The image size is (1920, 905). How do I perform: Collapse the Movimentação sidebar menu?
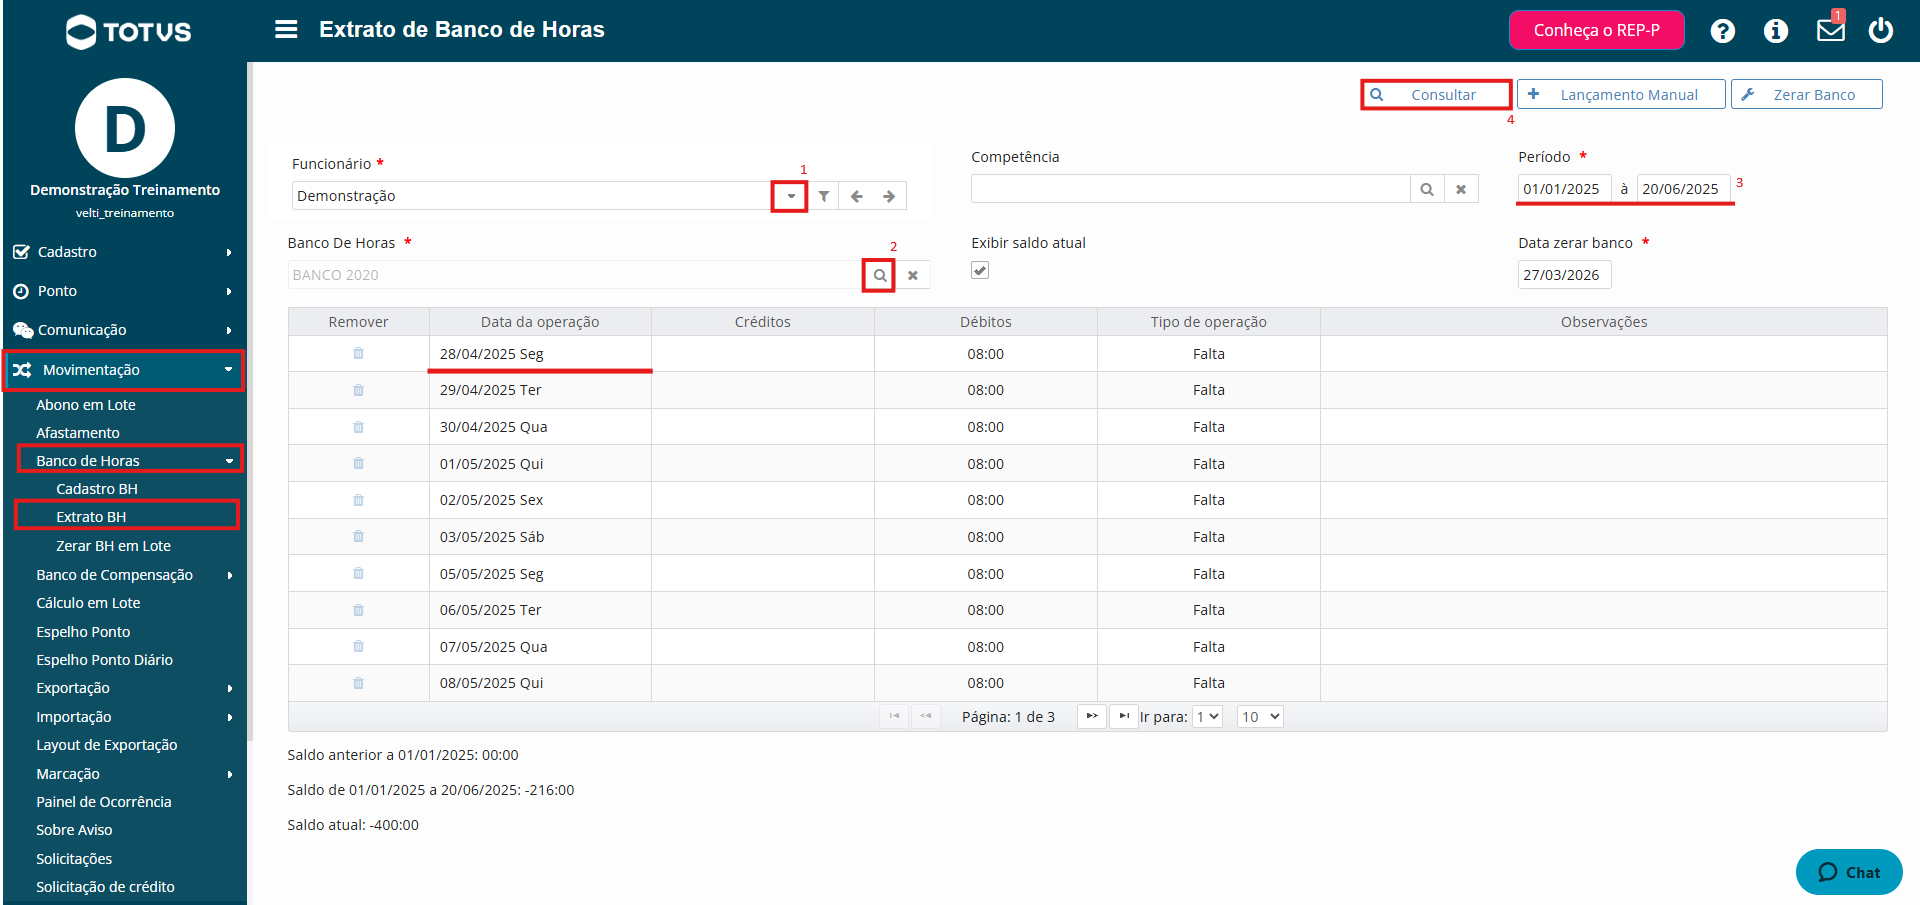124,370
